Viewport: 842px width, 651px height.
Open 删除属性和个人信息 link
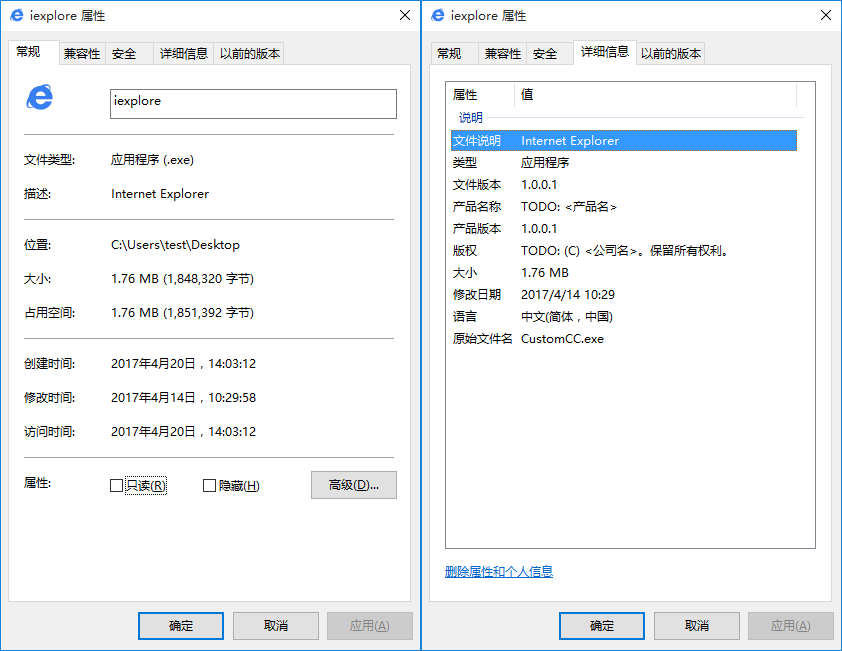point(499,572)
